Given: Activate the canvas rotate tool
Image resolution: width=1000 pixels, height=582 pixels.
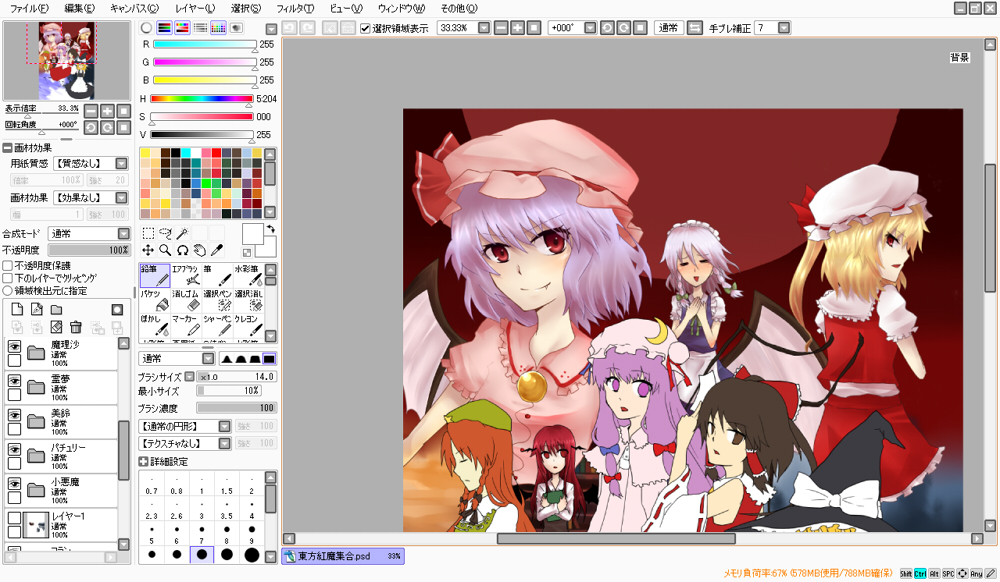Looking at the screenshot, I should 182,250.
